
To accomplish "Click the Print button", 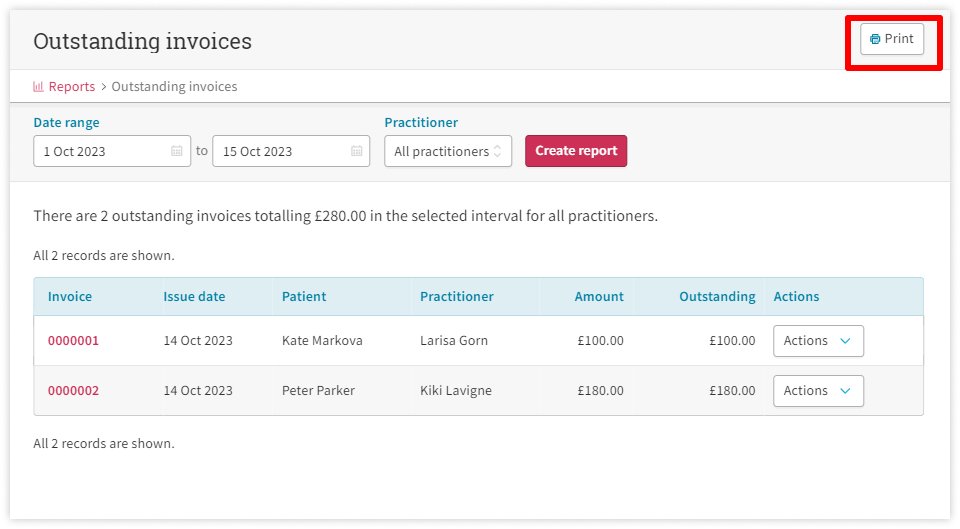I will [x=892, y=39].
